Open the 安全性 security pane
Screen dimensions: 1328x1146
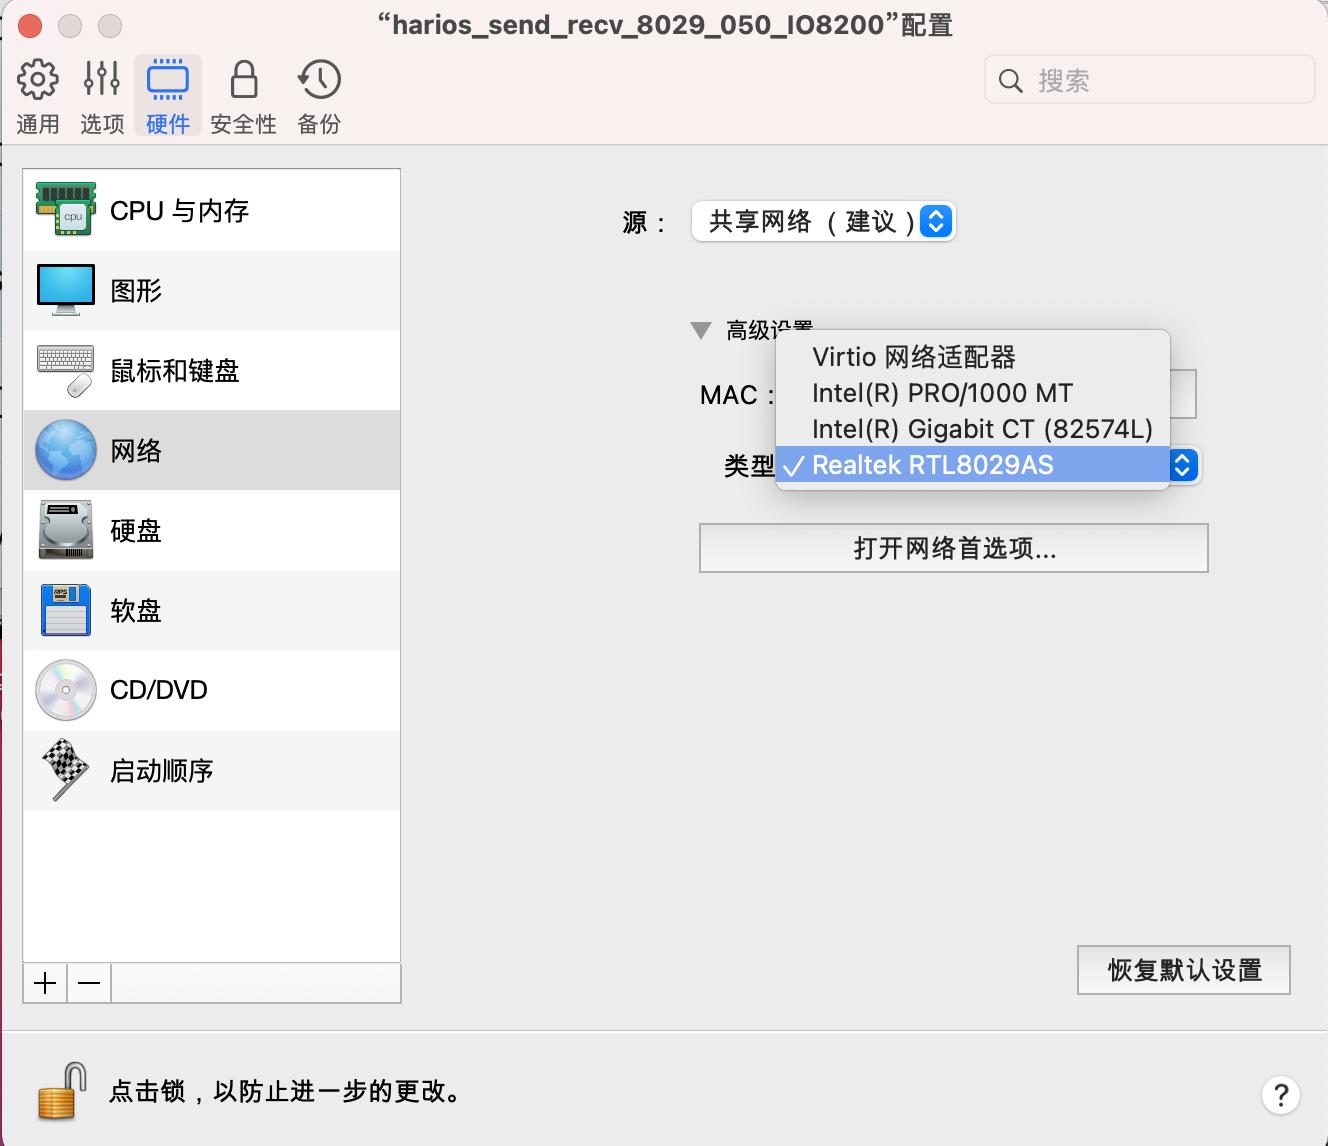243,95
